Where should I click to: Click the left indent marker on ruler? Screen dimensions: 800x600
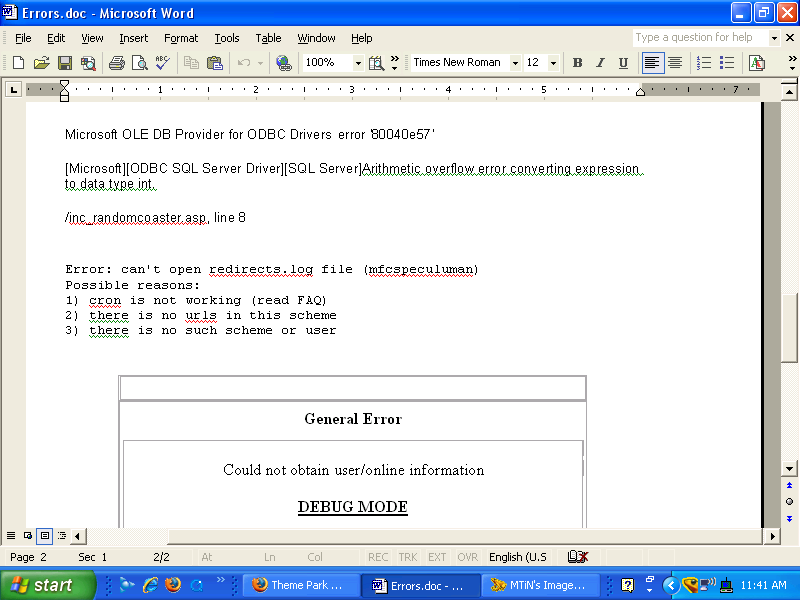tap(64, 96)
